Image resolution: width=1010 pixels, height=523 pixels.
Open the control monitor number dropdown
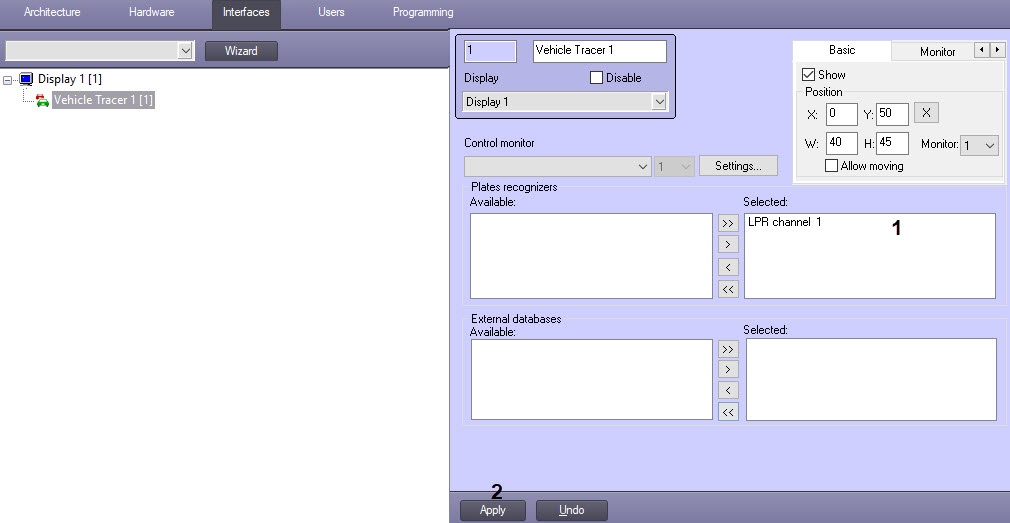pos(674,166)
